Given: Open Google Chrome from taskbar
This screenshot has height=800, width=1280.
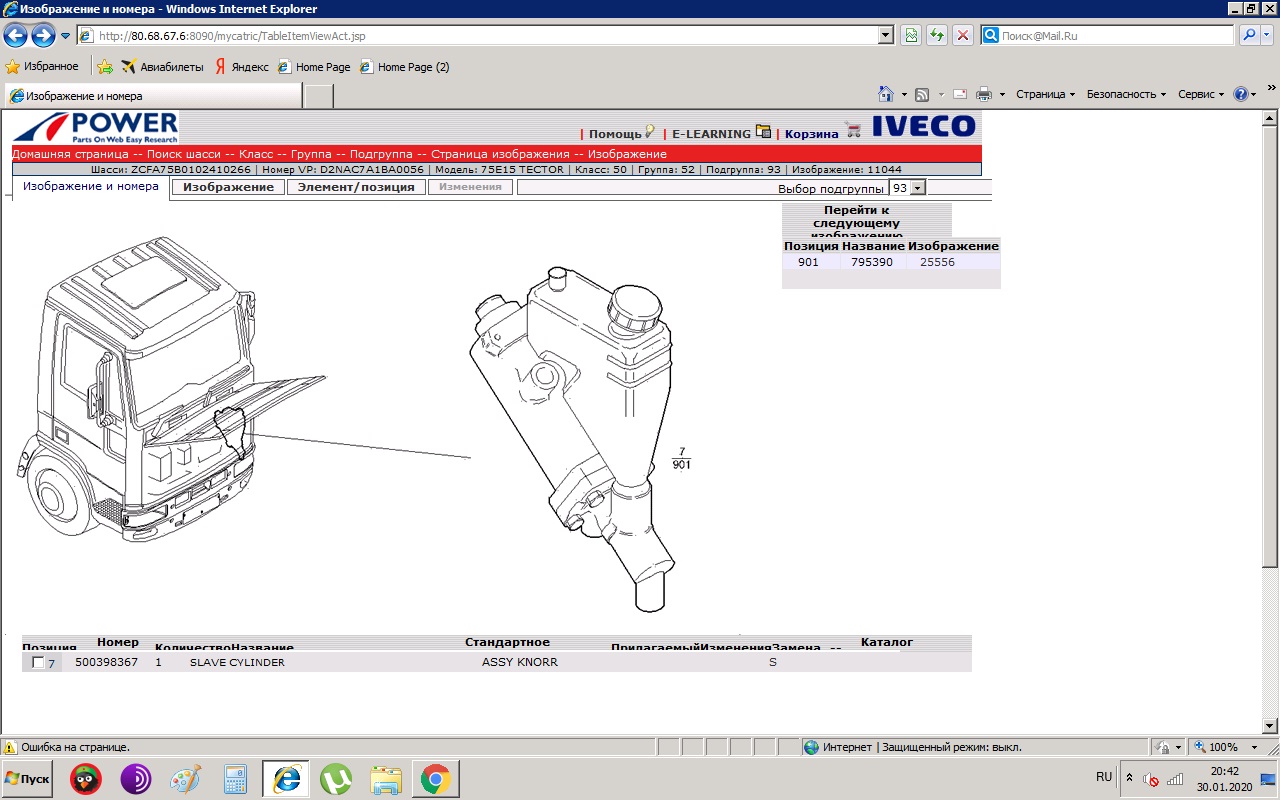Looking at the screenshot, I should tap(435, 778).
